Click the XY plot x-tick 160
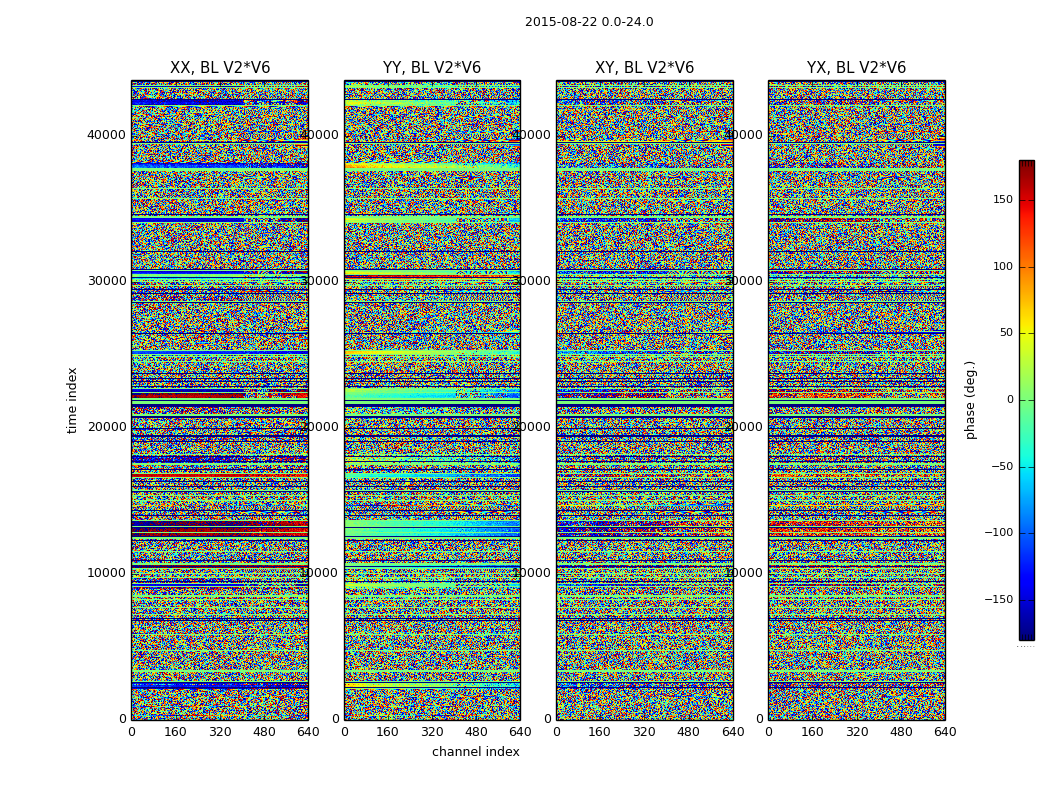This screenshot has width=1050, height=800. click(600, 732)
